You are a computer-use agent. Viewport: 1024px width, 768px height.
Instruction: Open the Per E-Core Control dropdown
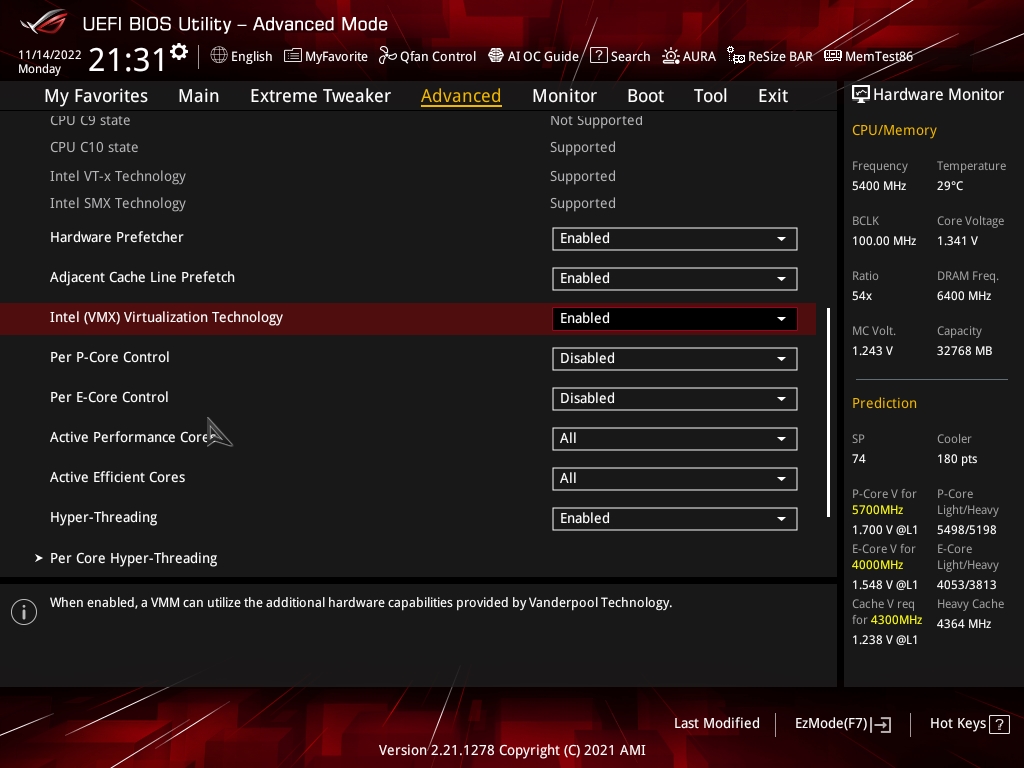click(x=675, y=398)
